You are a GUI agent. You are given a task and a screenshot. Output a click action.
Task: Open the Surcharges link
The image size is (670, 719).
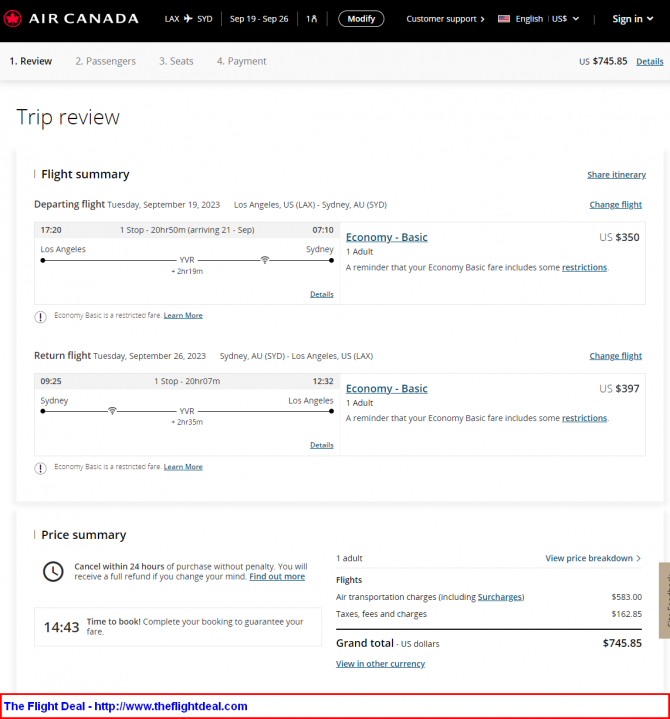pos(500,597)
